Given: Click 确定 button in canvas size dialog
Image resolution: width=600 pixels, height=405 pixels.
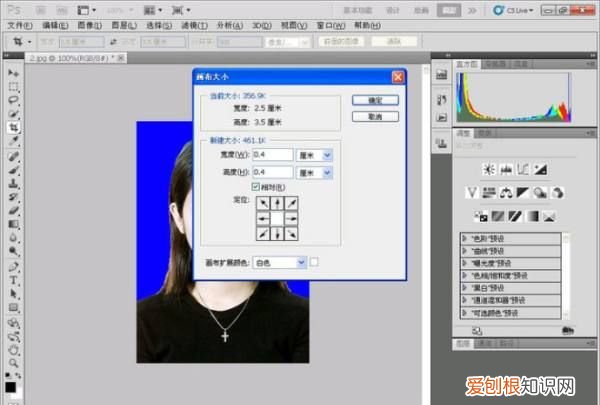Looking at the screenshot, I should (x=375, y=100).
